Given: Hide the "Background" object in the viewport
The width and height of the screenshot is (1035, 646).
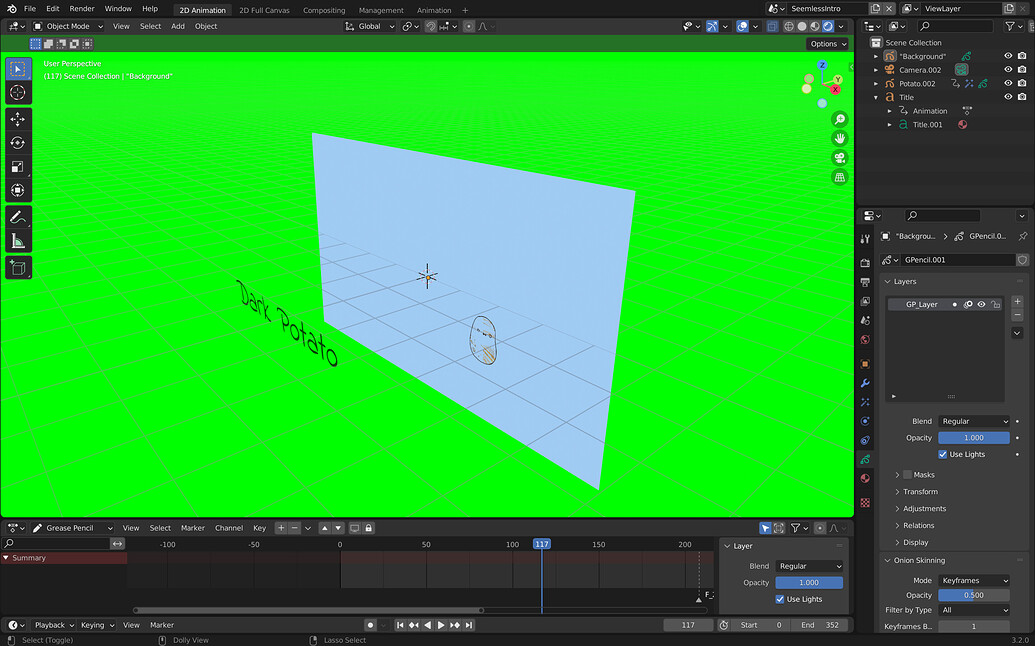Looking at the screenshot, I should [1008, 55].
